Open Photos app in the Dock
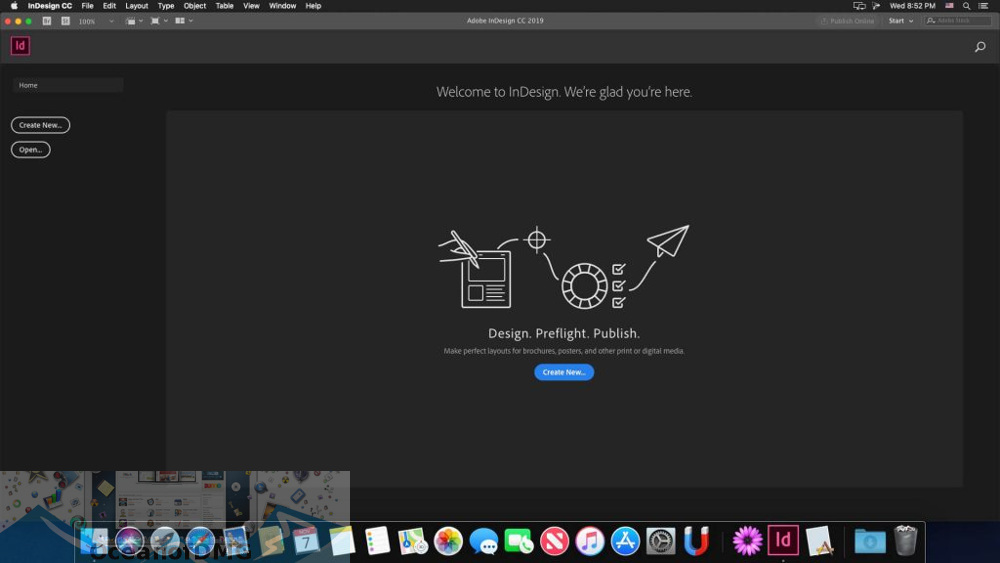 tap(448, 541)
